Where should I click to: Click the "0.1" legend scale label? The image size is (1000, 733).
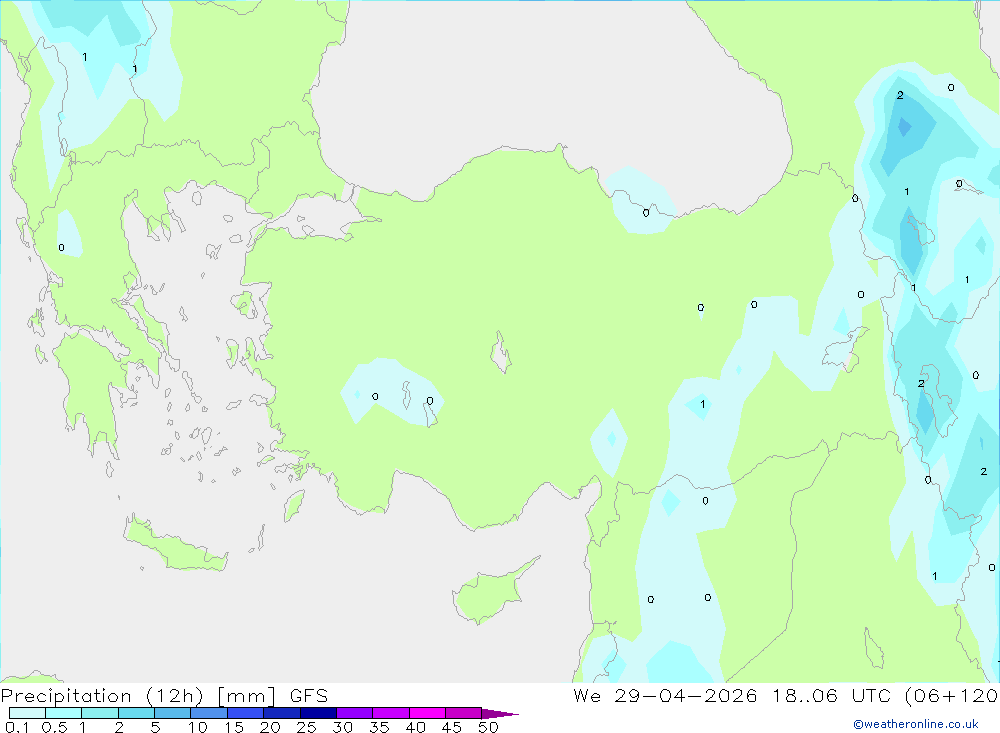[x=17, y=727]
